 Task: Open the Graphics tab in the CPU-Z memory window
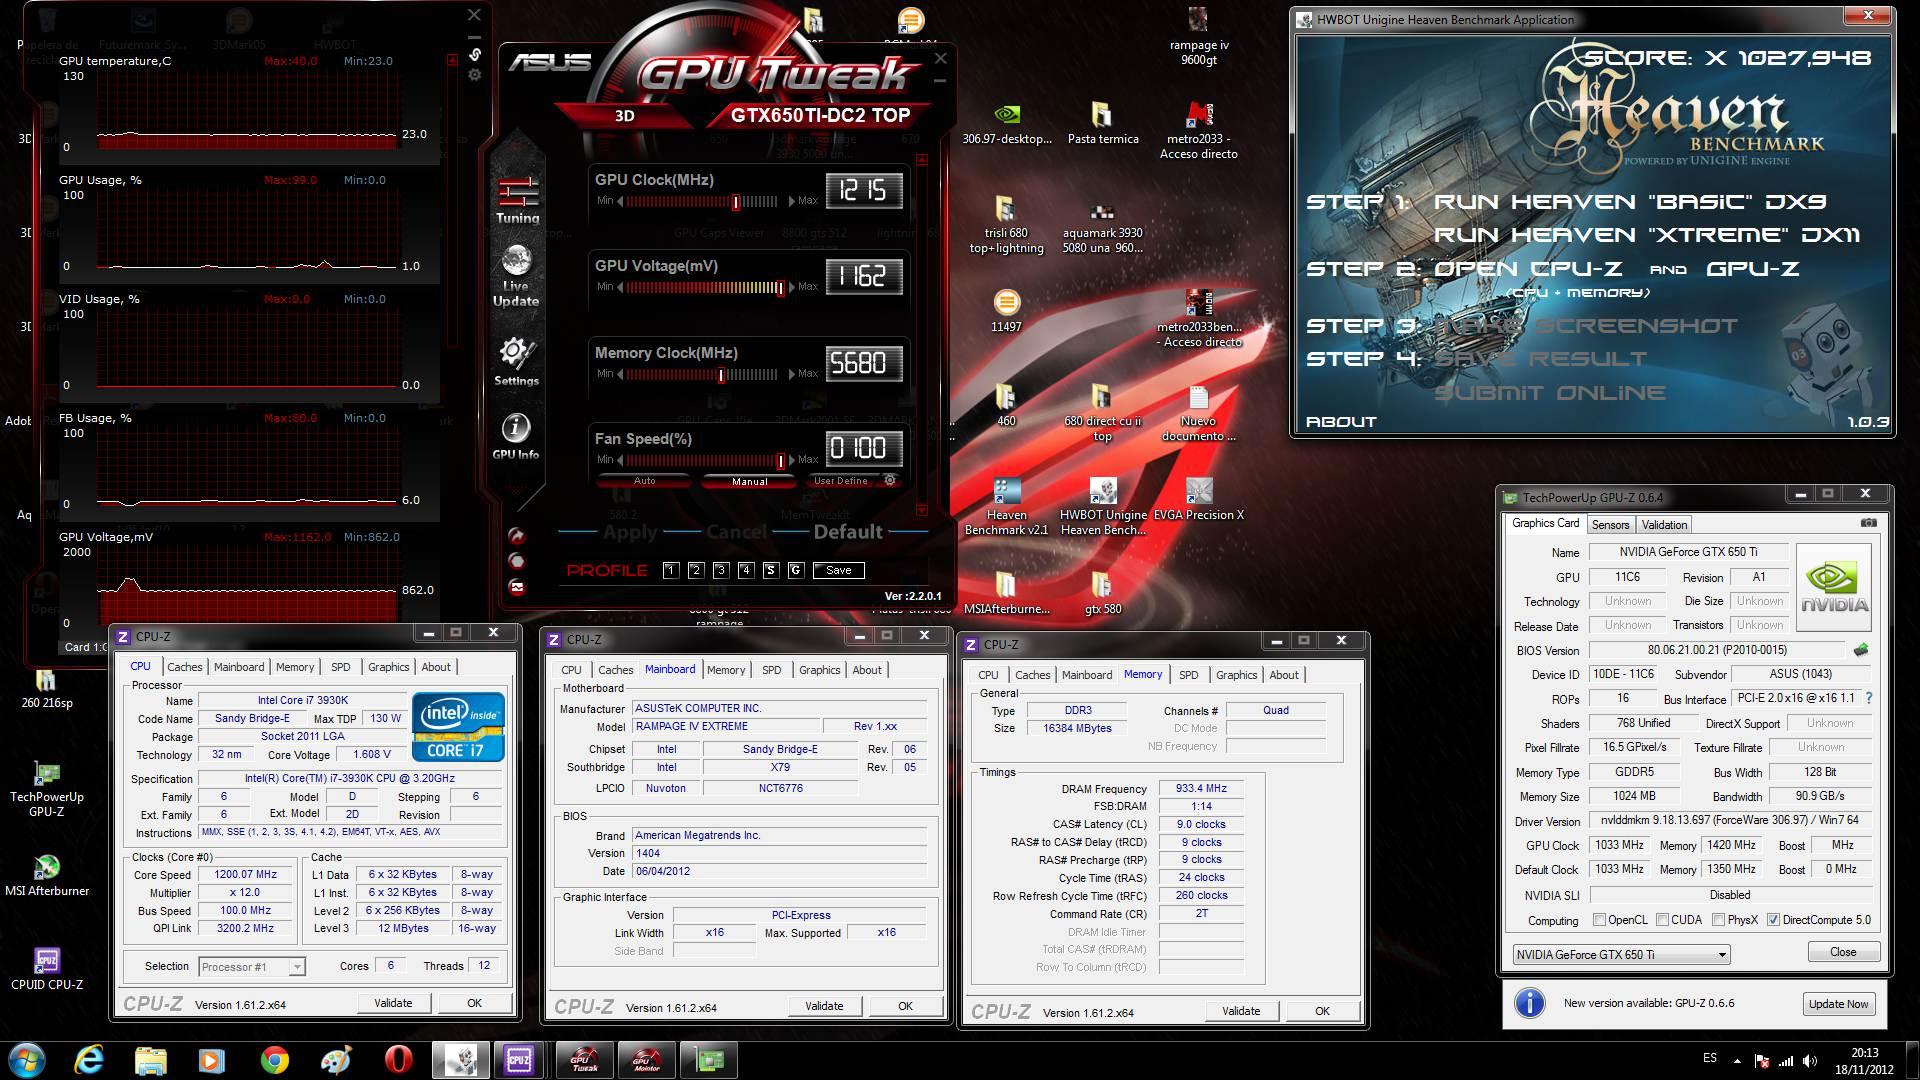point(1236,675)
